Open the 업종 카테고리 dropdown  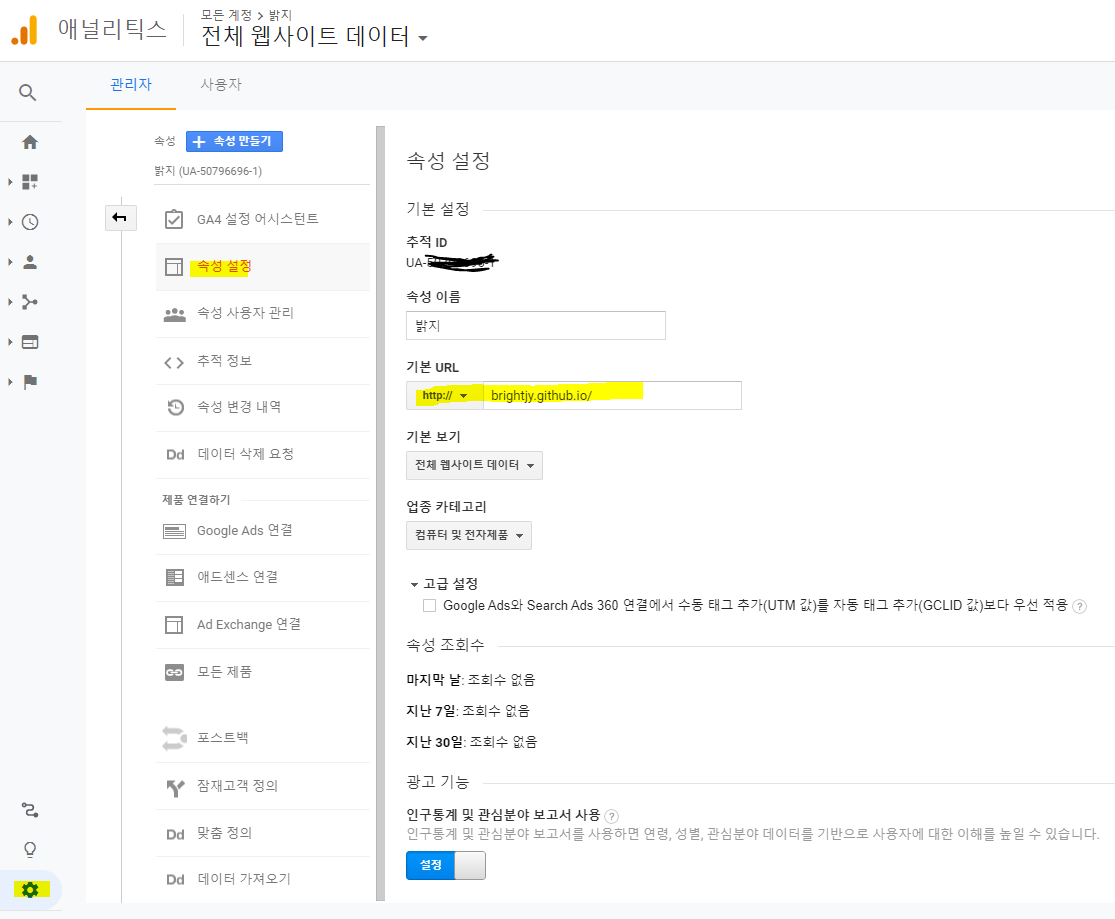469,536
